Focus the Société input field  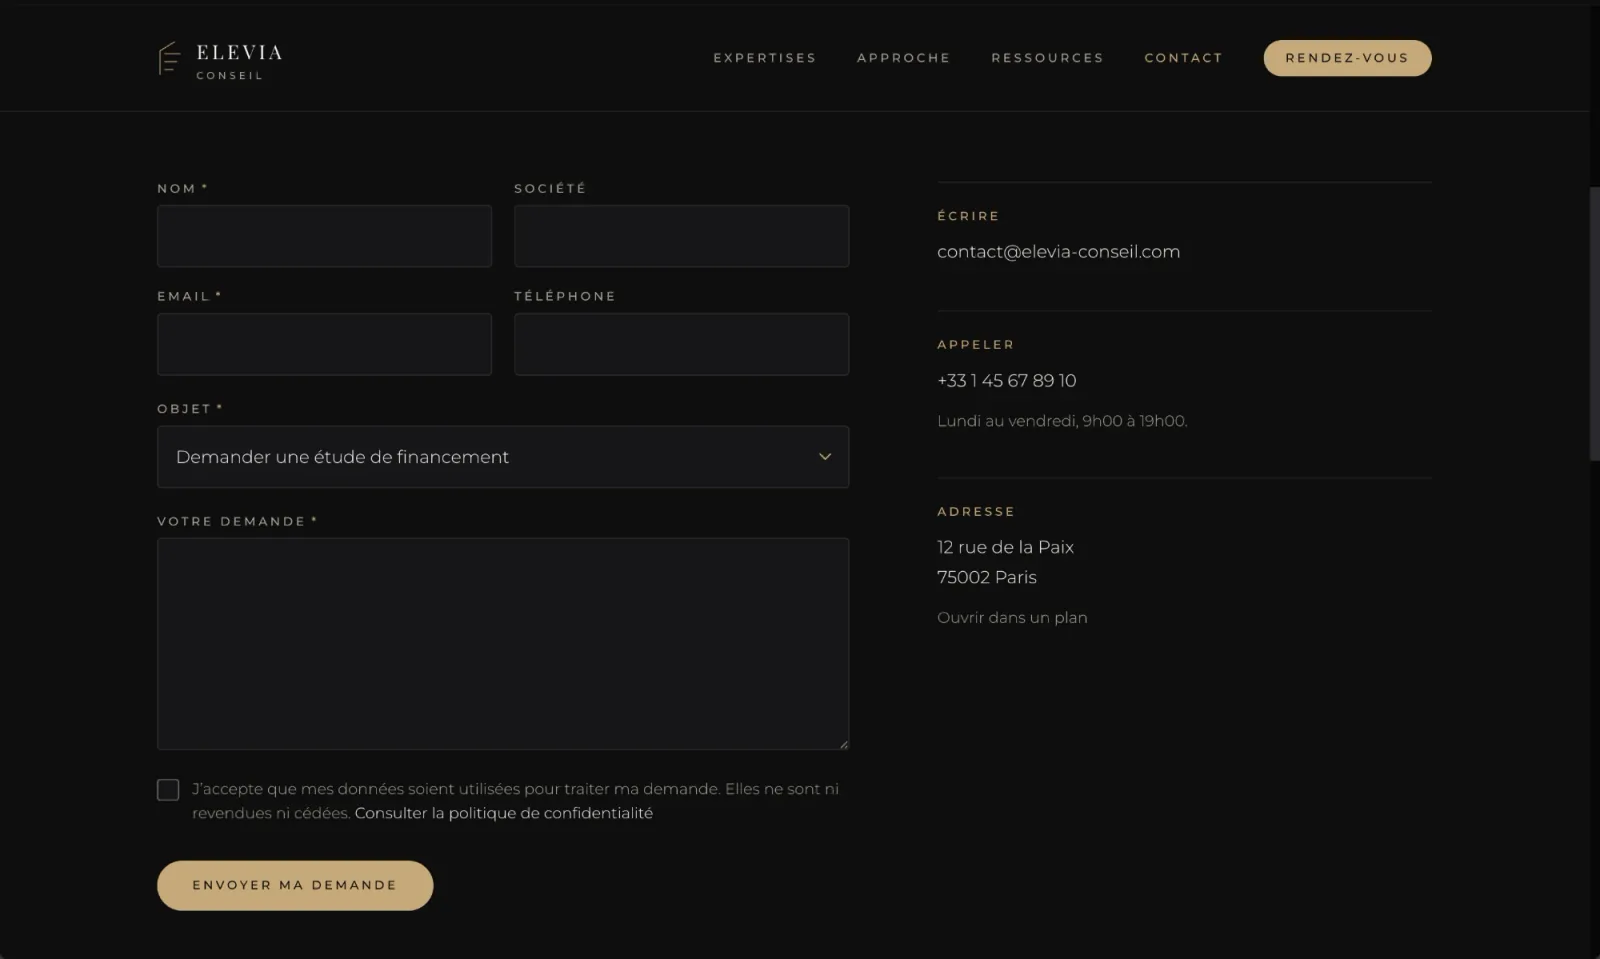[681, 236]
